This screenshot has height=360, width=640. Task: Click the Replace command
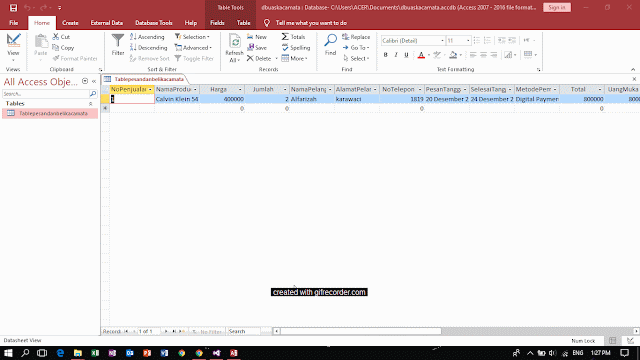click(356, 37)
